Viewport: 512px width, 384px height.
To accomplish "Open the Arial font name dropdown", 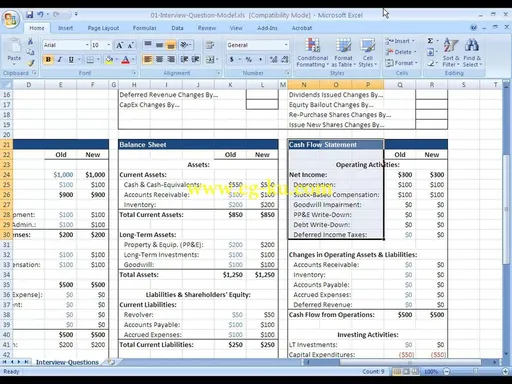I will [87, 45].
